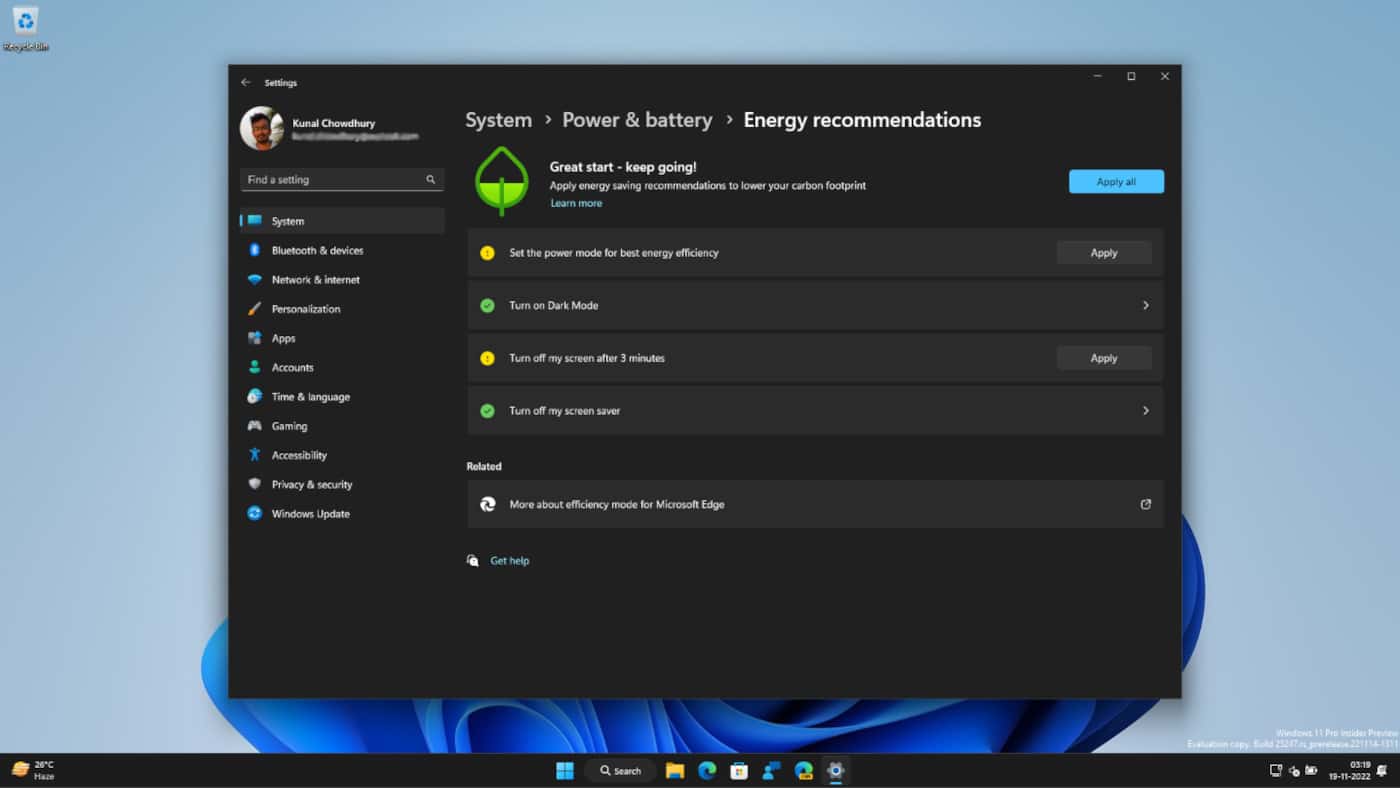Go to the Accounts section

[x=342, y=367]
